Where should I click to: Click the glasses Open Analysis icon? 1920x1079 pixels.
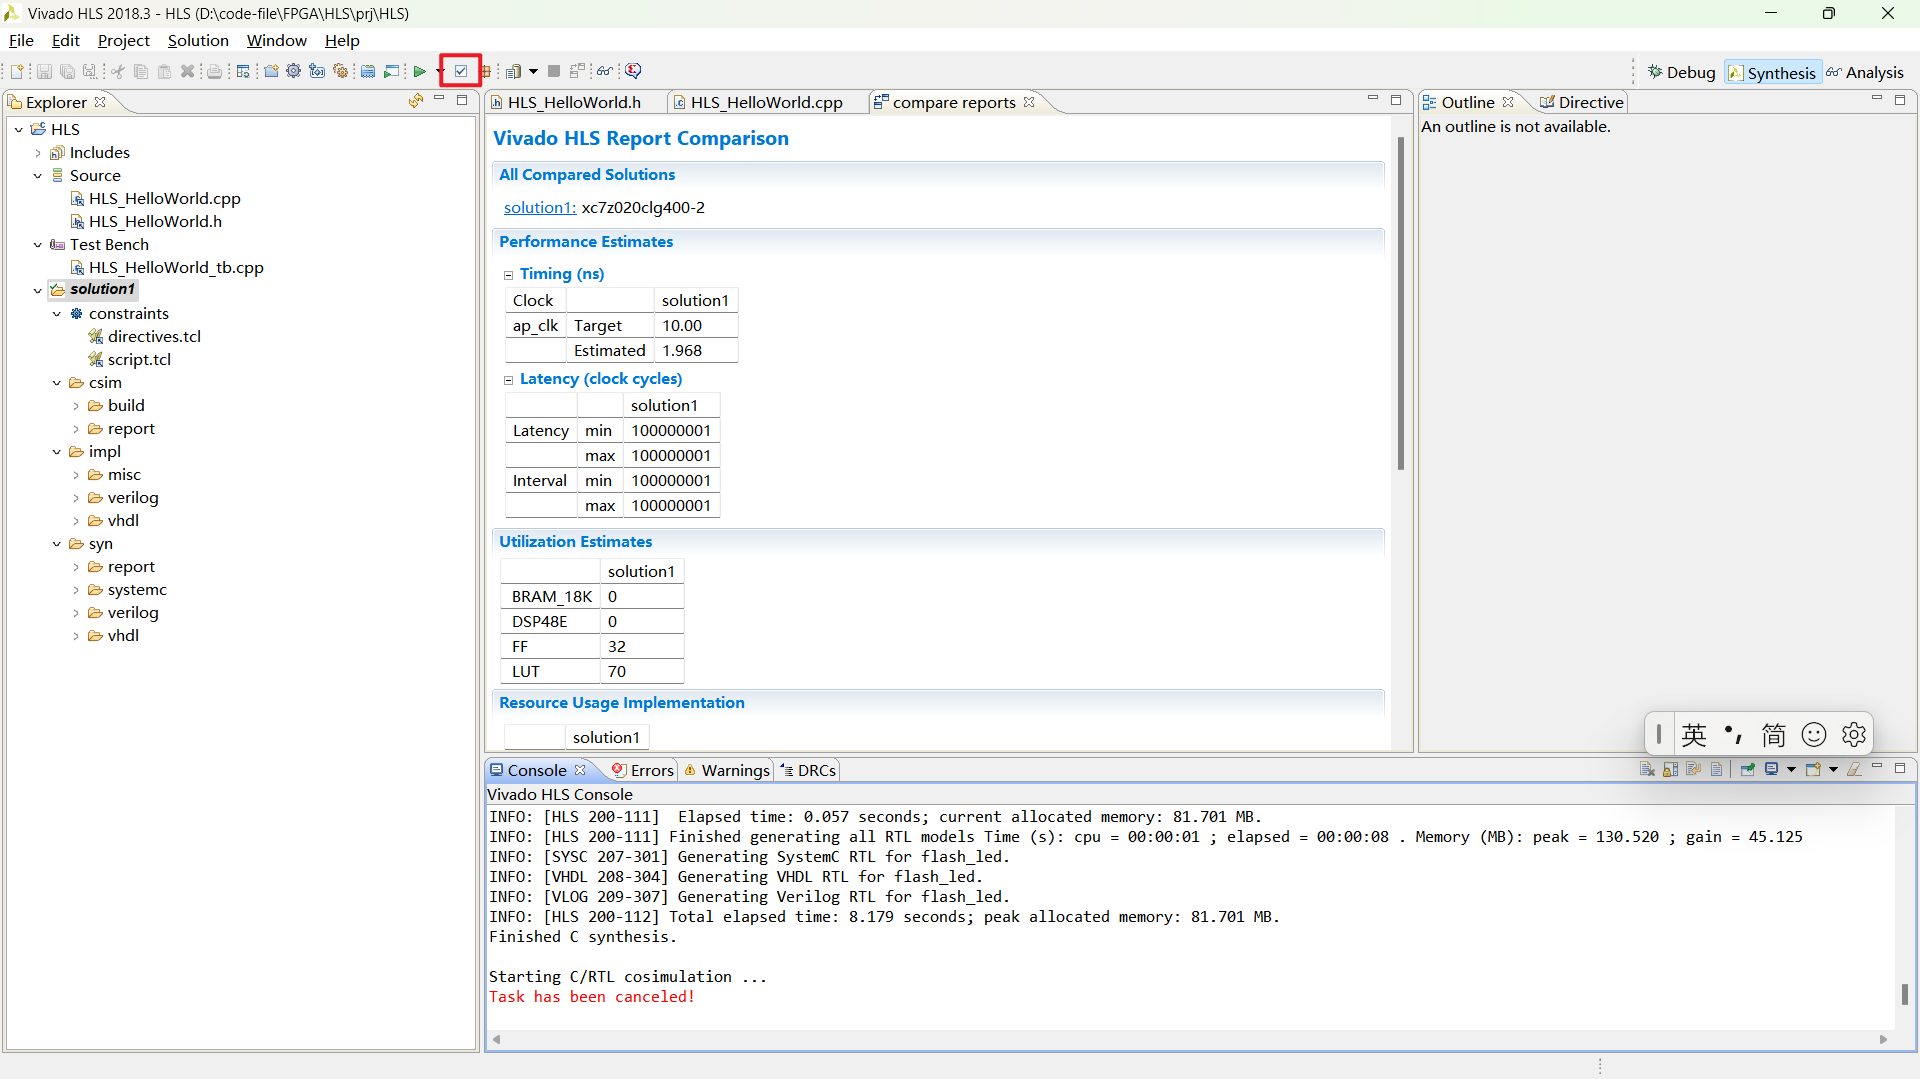605,71
